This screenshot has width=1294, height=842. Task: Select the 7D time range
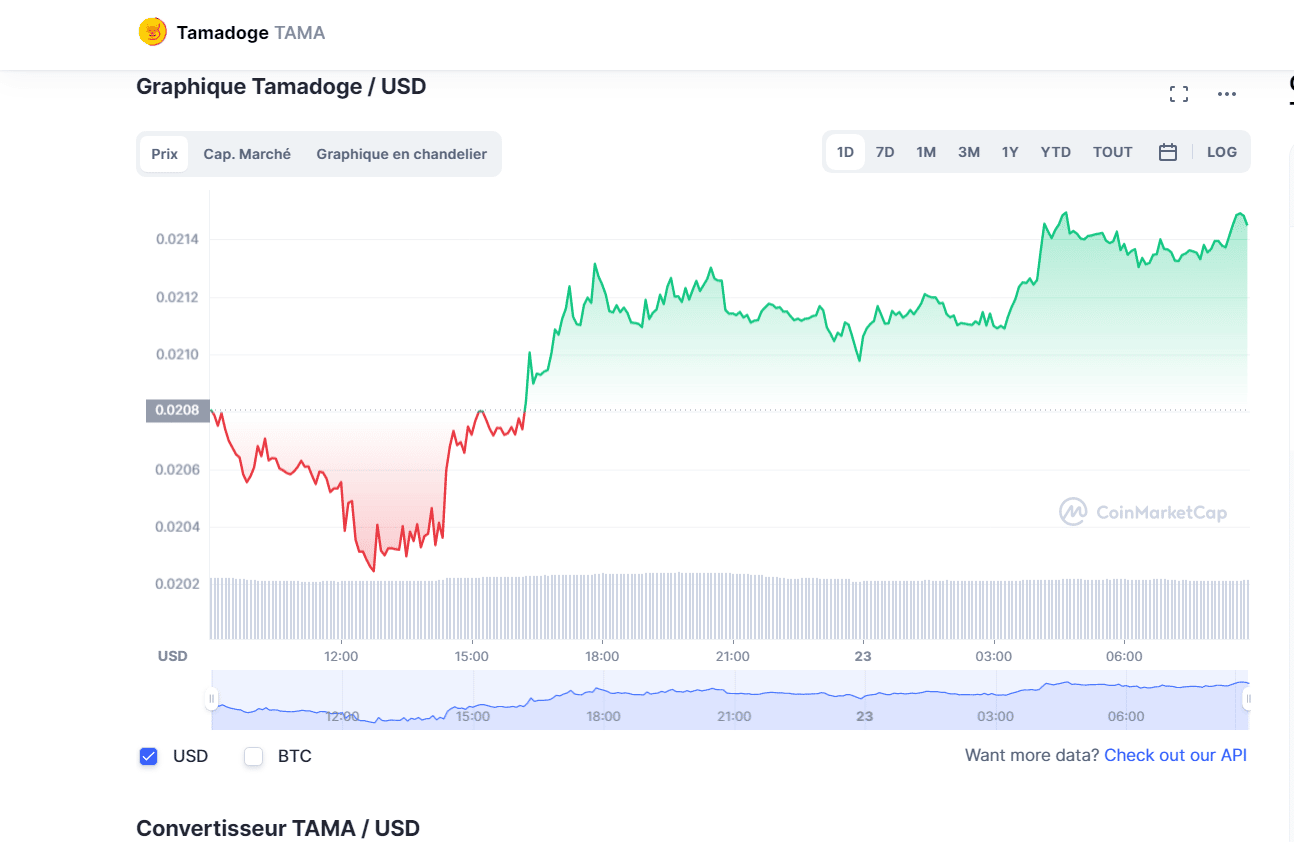click(x=885, y=152)
